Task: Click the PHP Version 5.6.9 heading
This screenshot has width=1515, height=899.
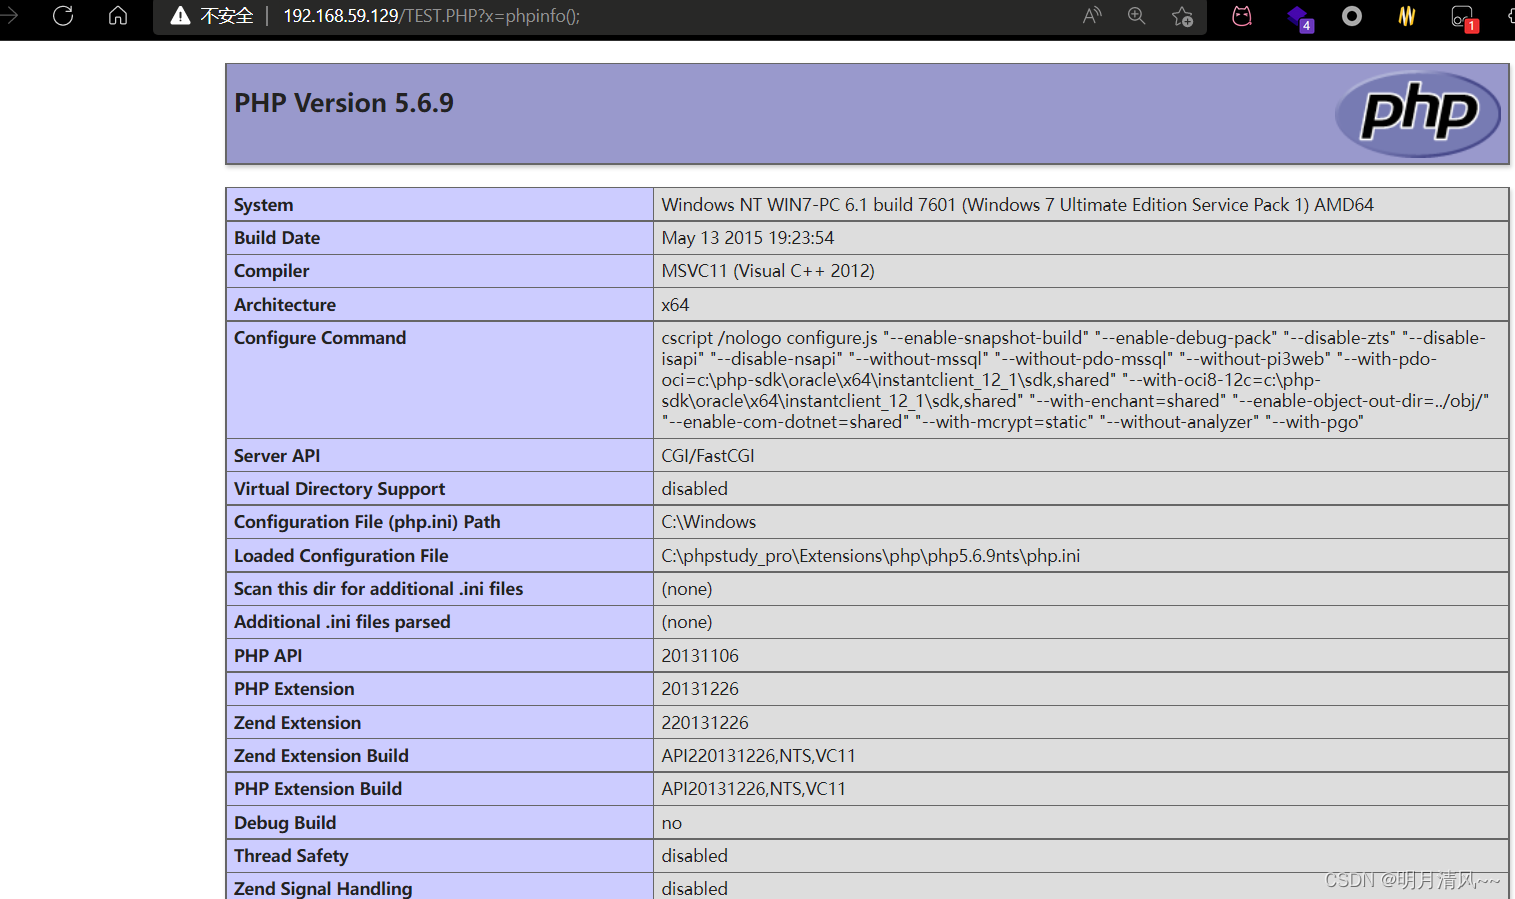Action: 344,103
